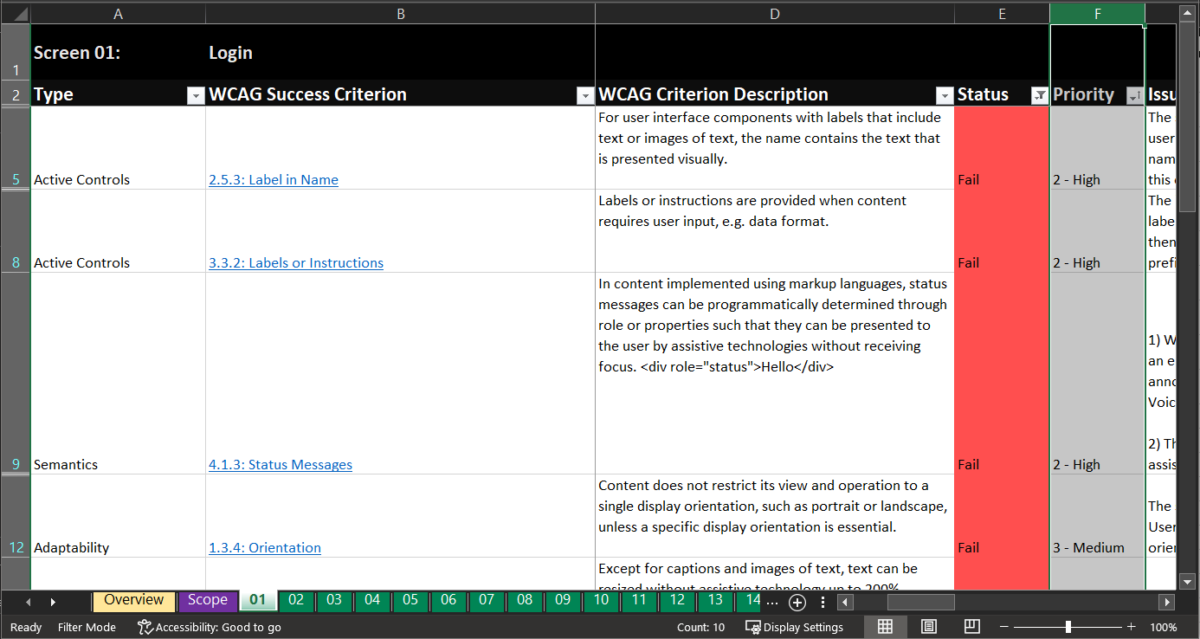Image resolution: width=1200 pixels, height=639 pixels.
Task: Zoom out using the minus icon
Action: point(1005,626)
